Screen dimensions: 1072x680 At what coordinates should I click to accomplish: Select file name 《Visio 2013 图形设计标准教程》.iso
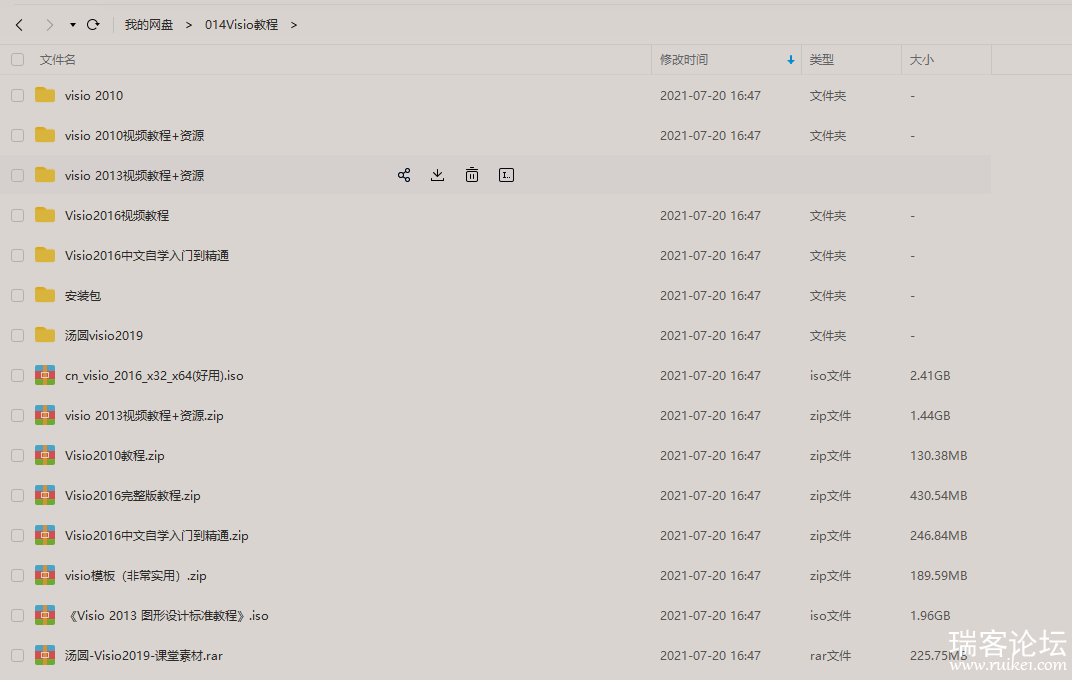click(167, 616)
